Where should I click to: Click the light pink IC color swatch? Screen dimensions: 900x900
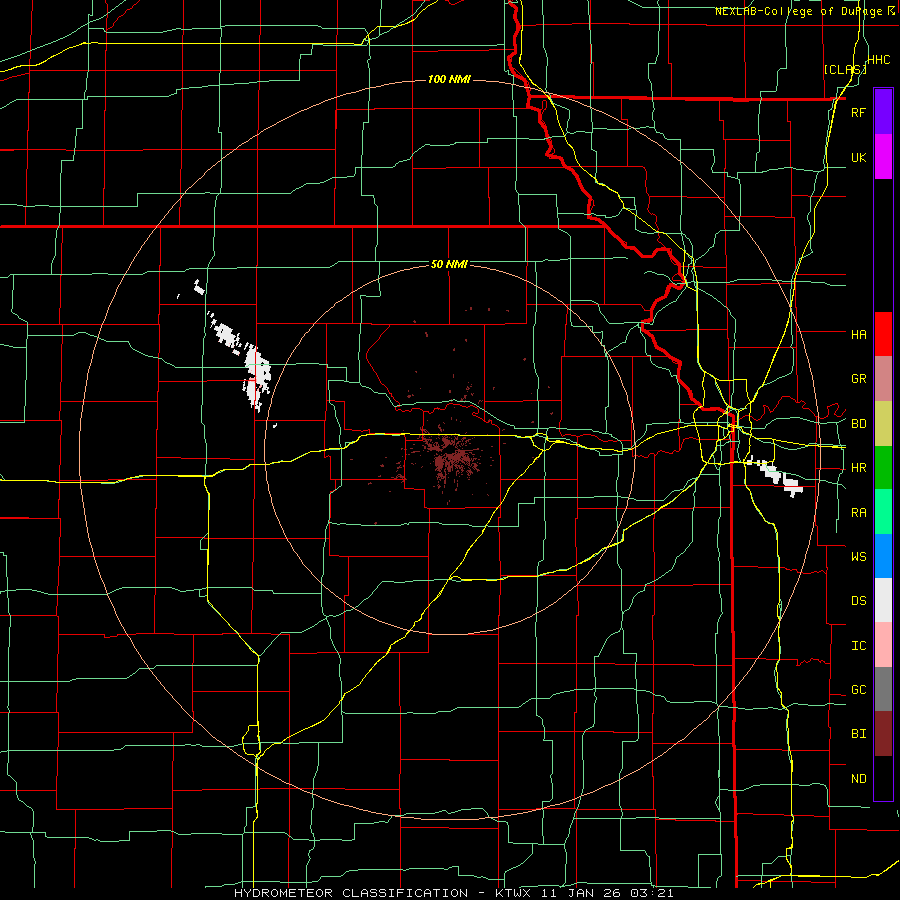click(883, 645)
